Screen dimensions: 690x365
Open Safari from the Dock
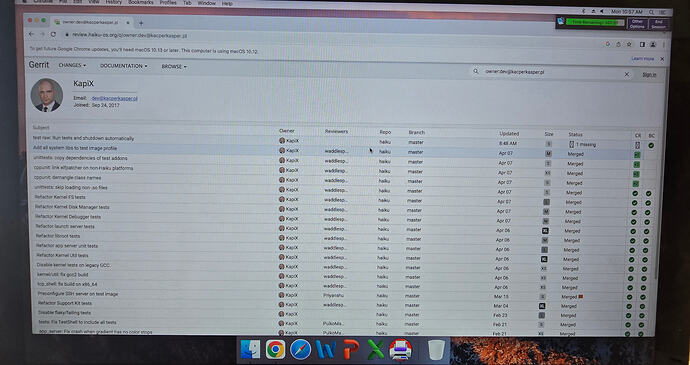point(301,350)
